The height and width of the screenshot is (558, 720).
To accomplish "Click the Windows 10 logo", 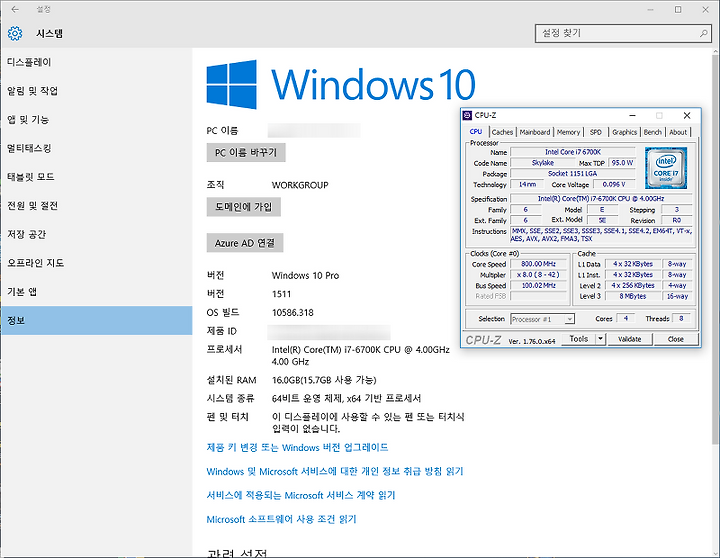I will [x=341, y=85].
